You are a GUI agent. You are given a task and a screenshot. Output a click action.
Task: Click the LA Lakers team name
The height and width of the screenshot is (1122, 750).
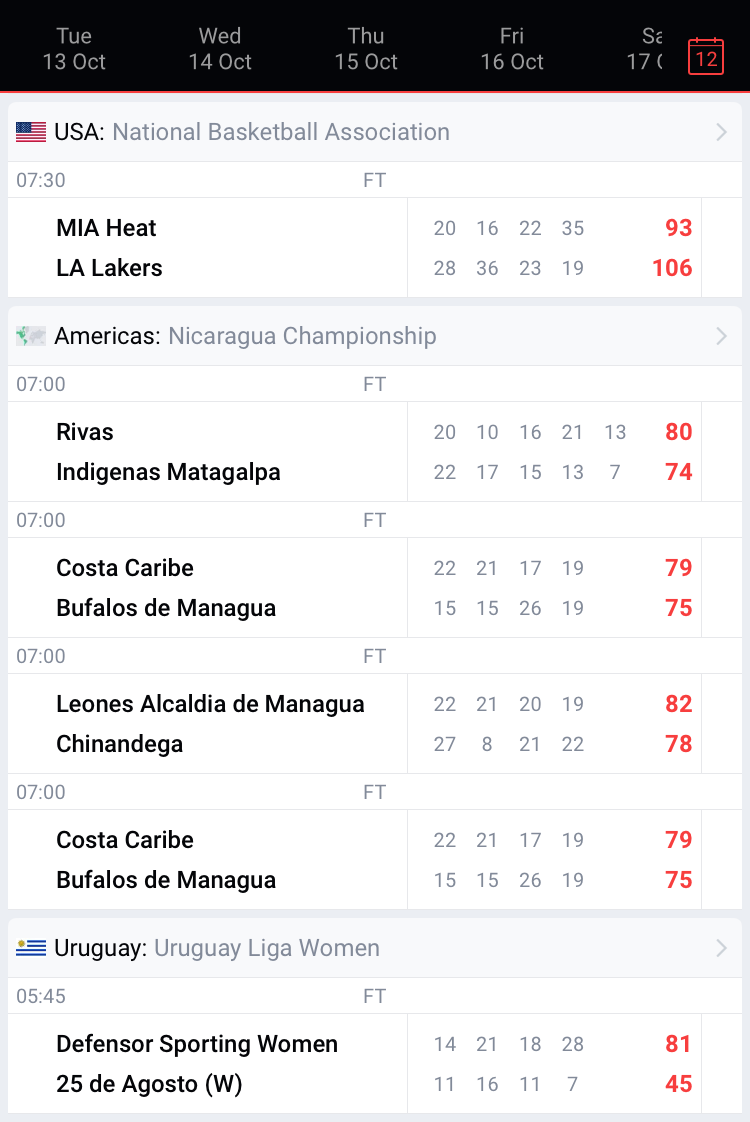(109, 268)
